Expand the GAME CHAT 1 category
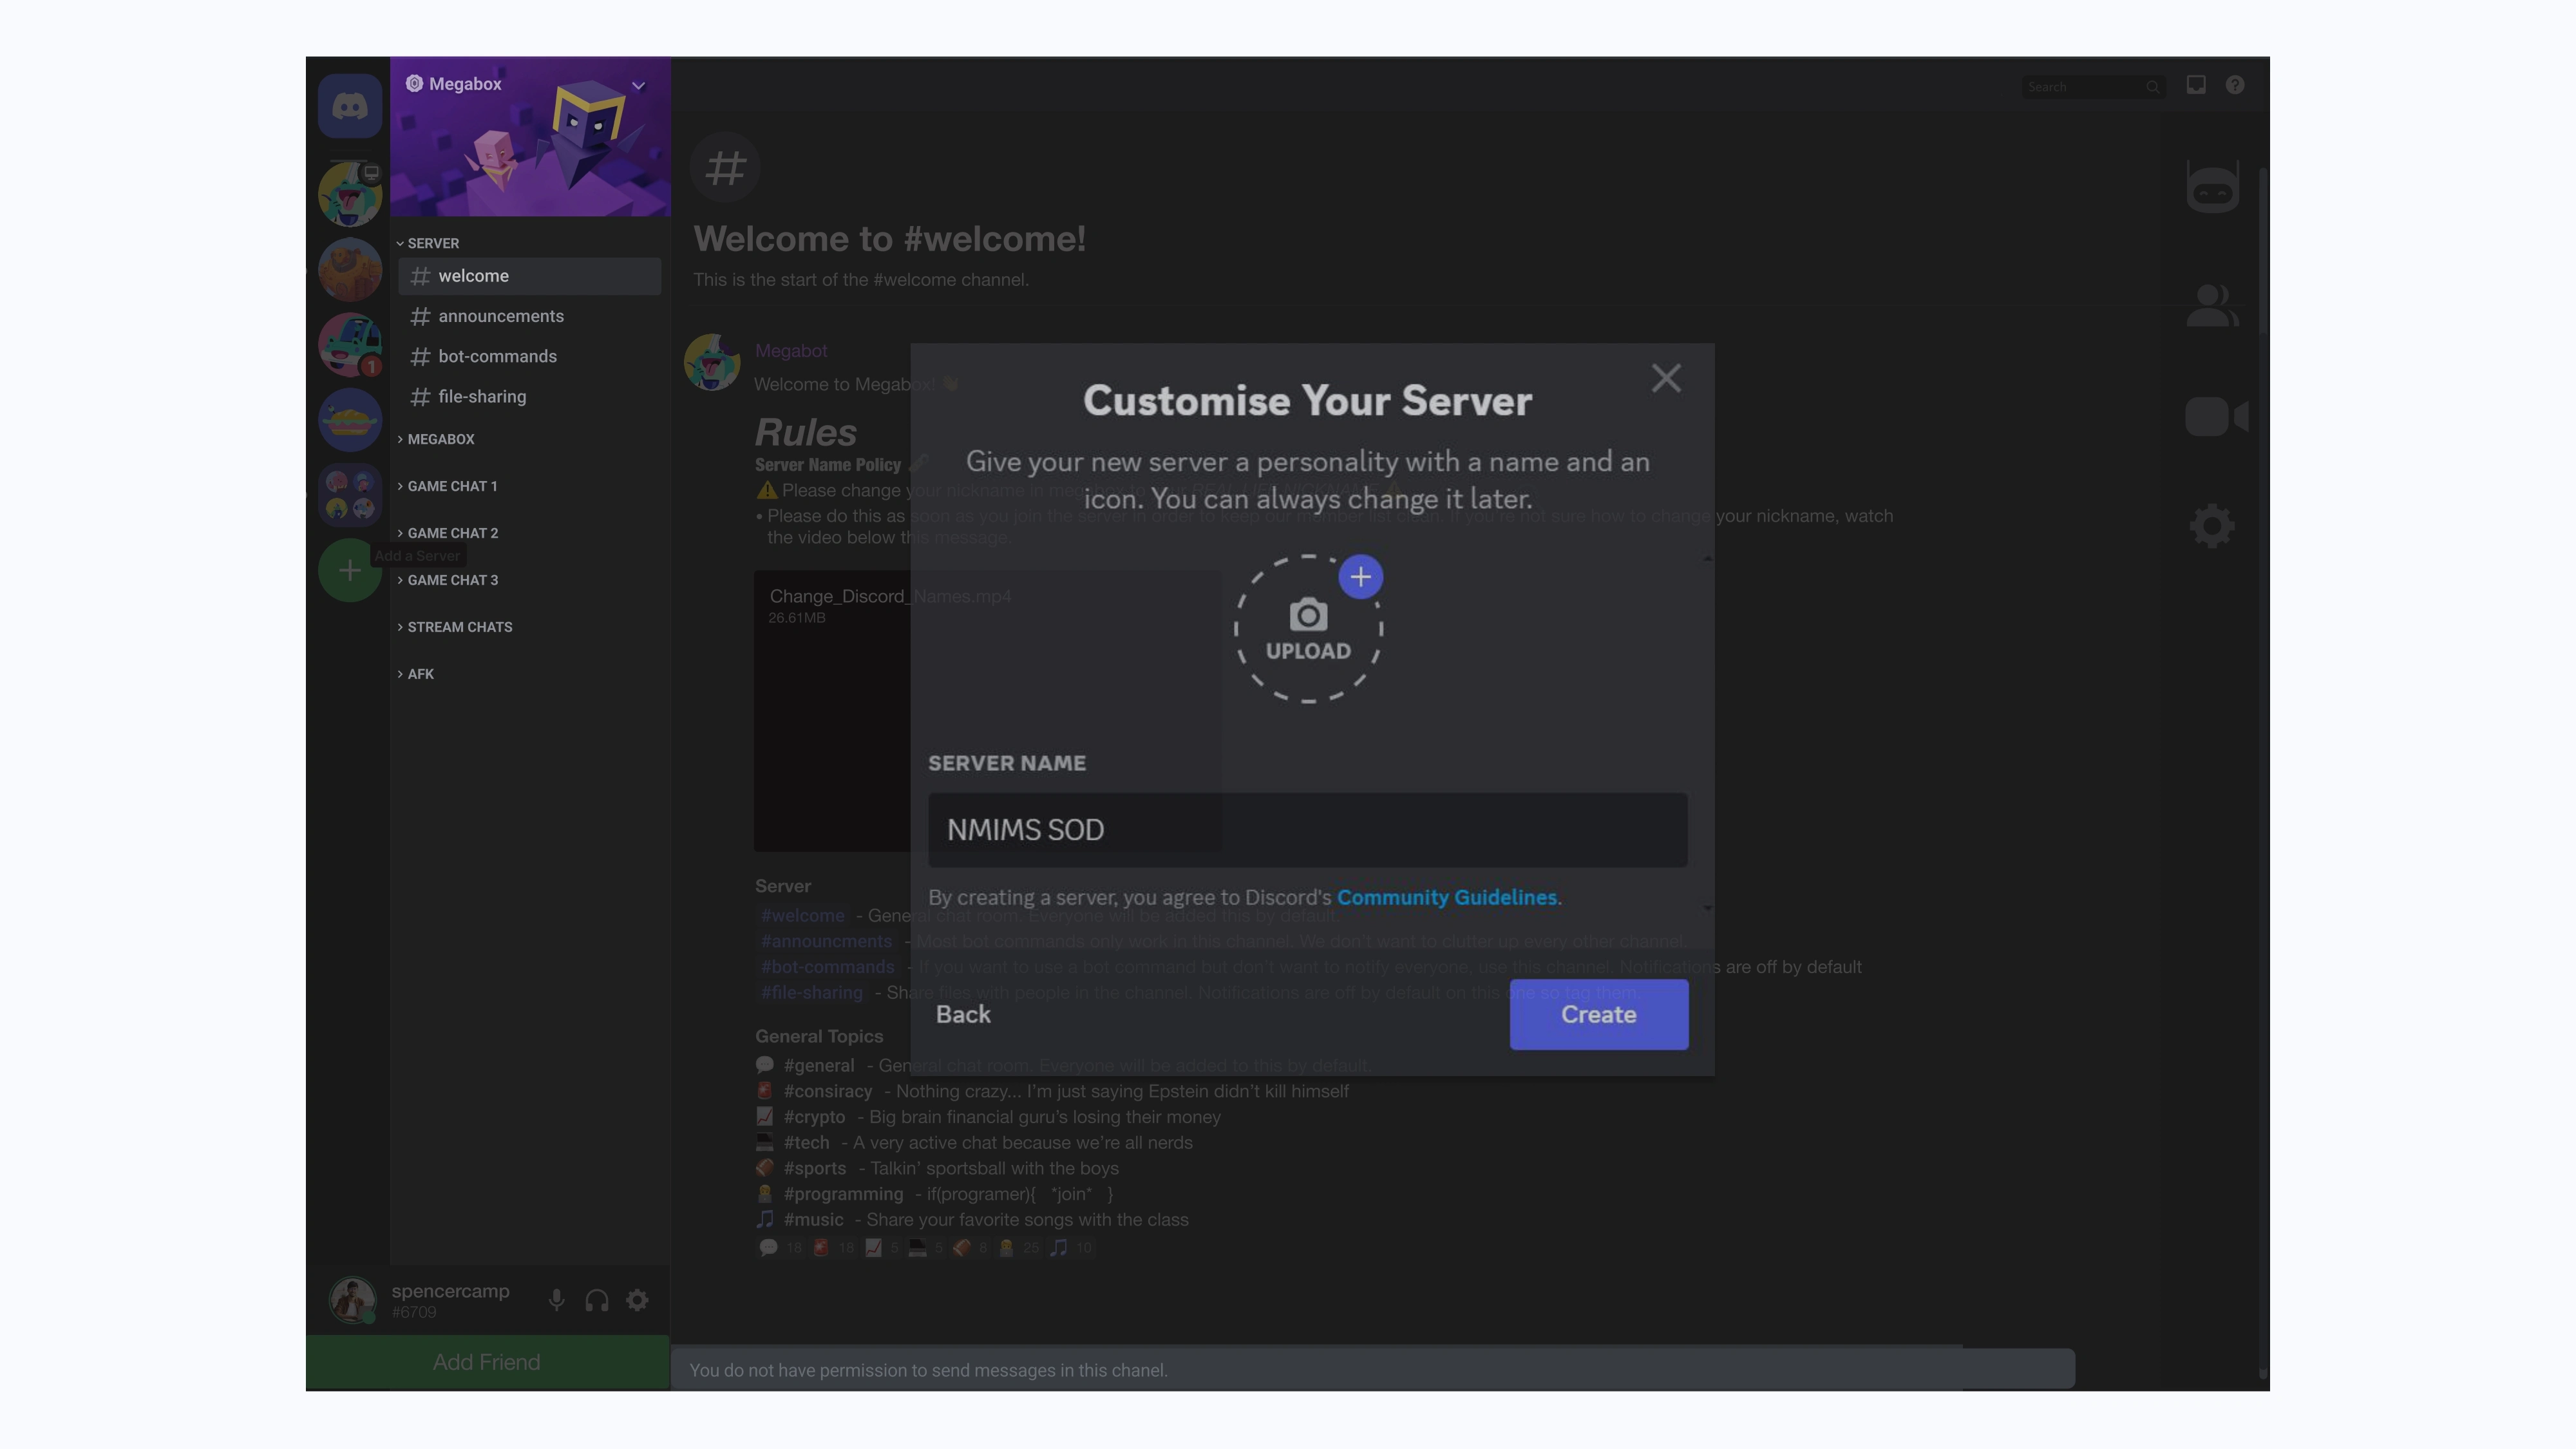 pos(451,486)
